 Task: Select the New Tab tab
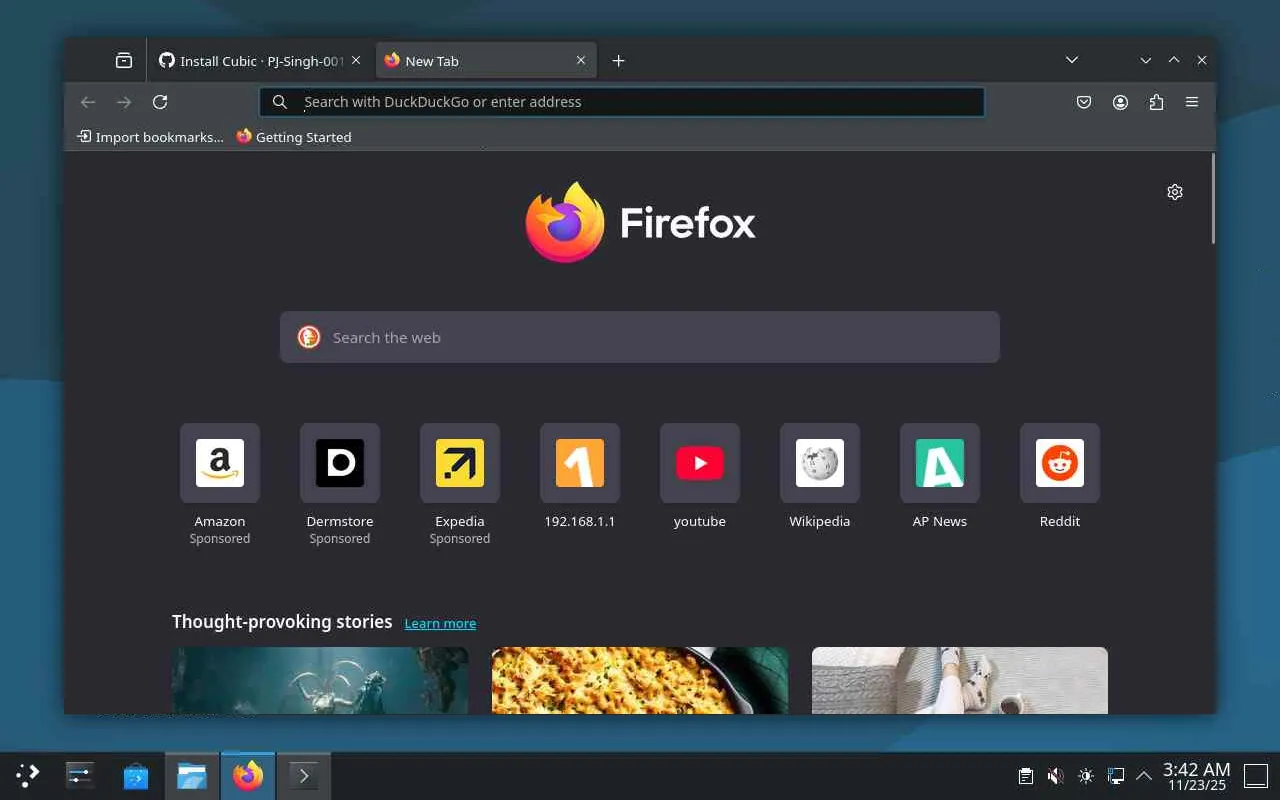486,61
